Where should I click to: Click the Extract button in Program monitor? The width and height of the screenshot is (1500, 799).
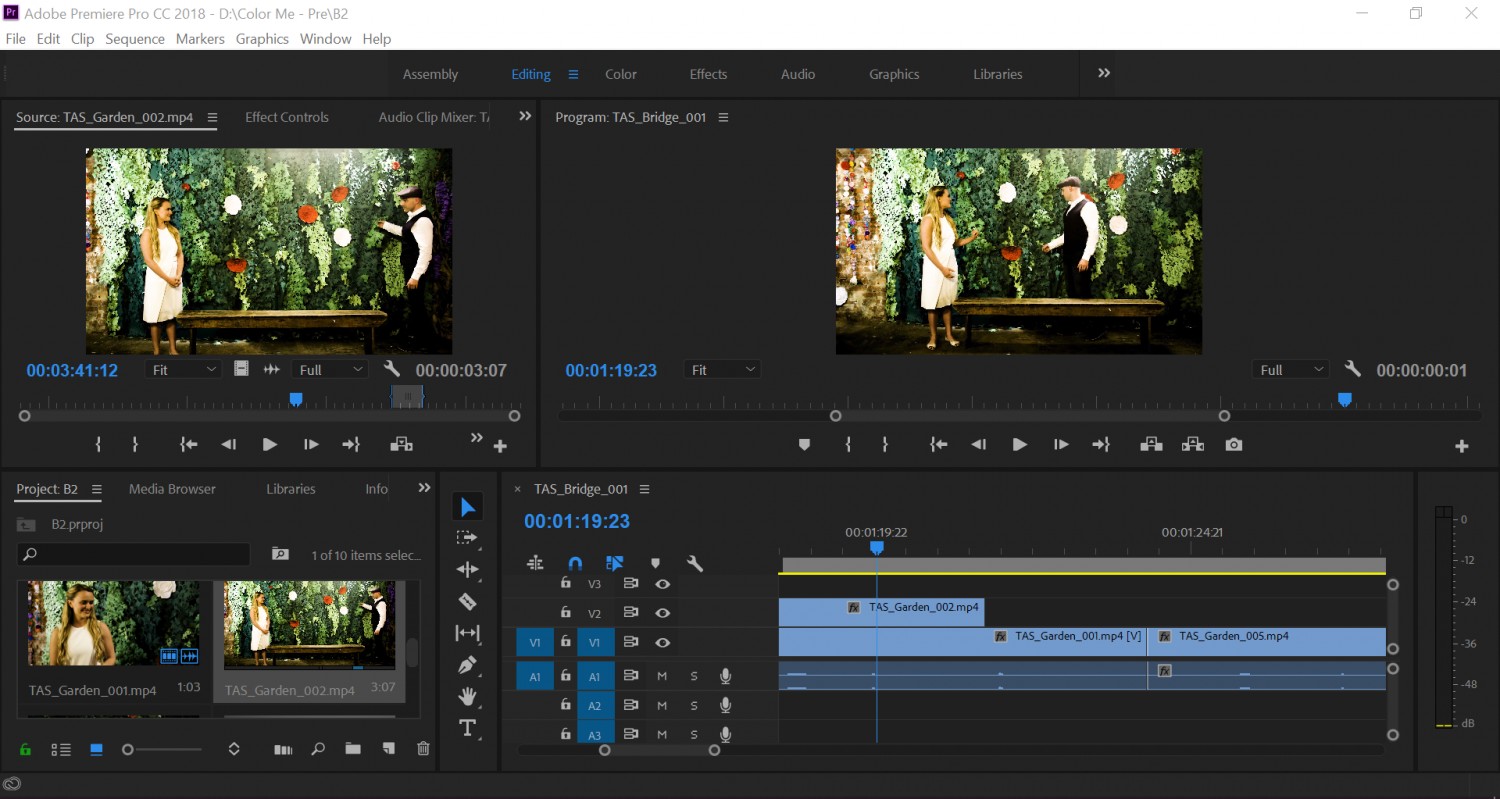click(1193, 445)
